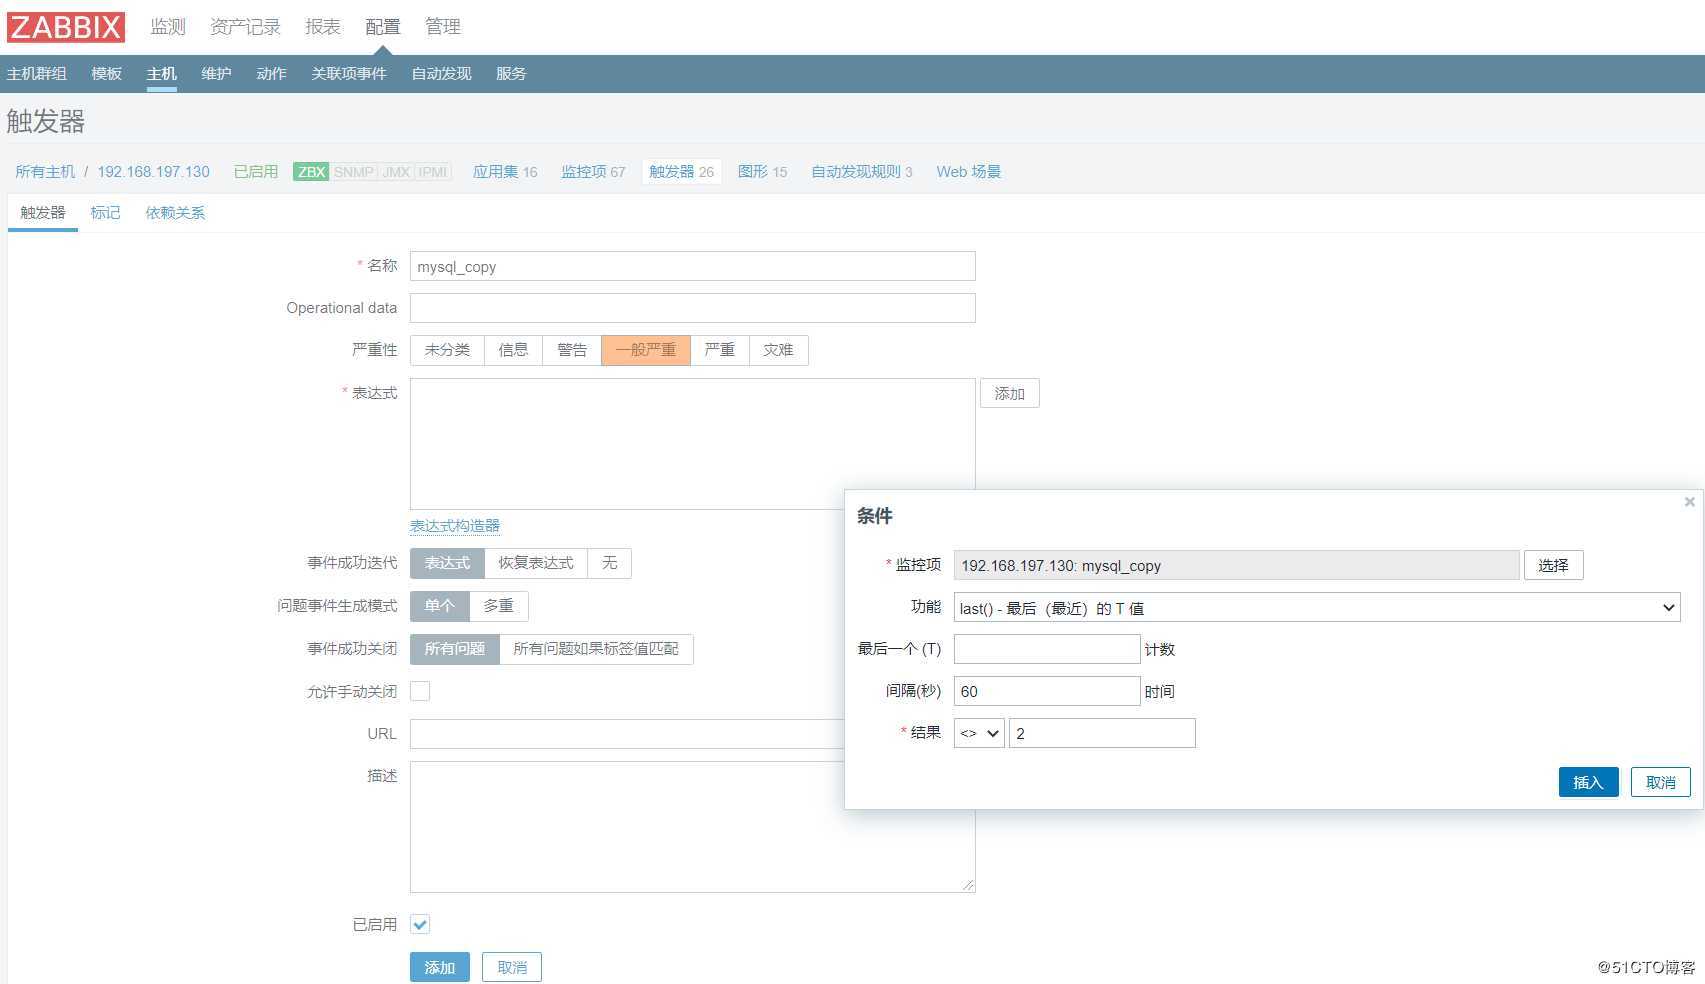This screenshot has width=1705, height=984.
Task: Set severity to 严重
Action: tap(719, 350)
